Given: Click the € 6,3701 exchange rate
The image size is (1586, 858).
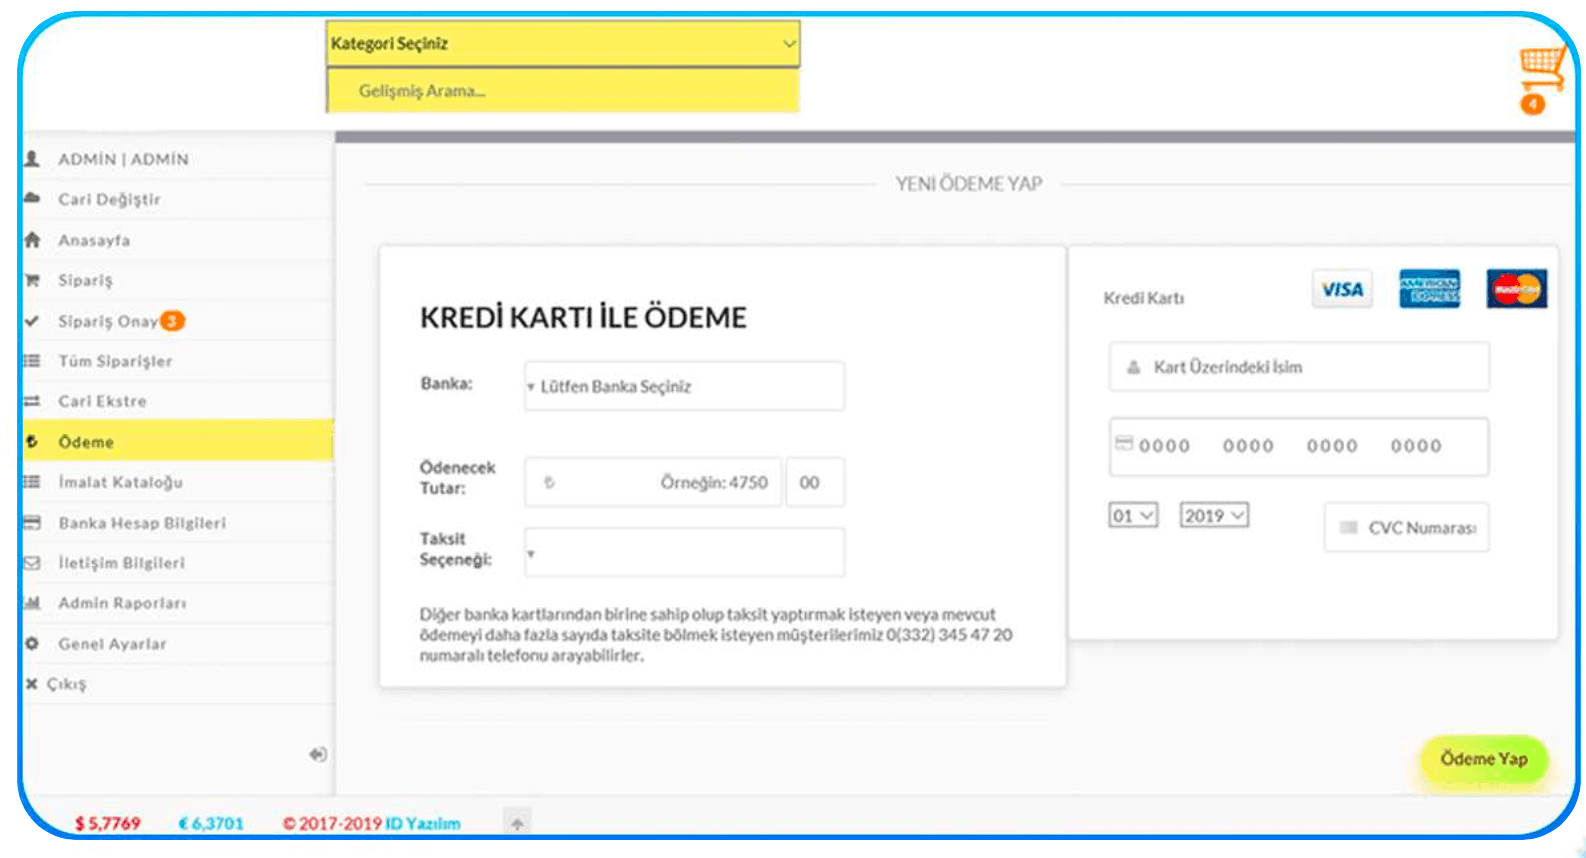Looking at the screenshot, I should tap(211, 824).
